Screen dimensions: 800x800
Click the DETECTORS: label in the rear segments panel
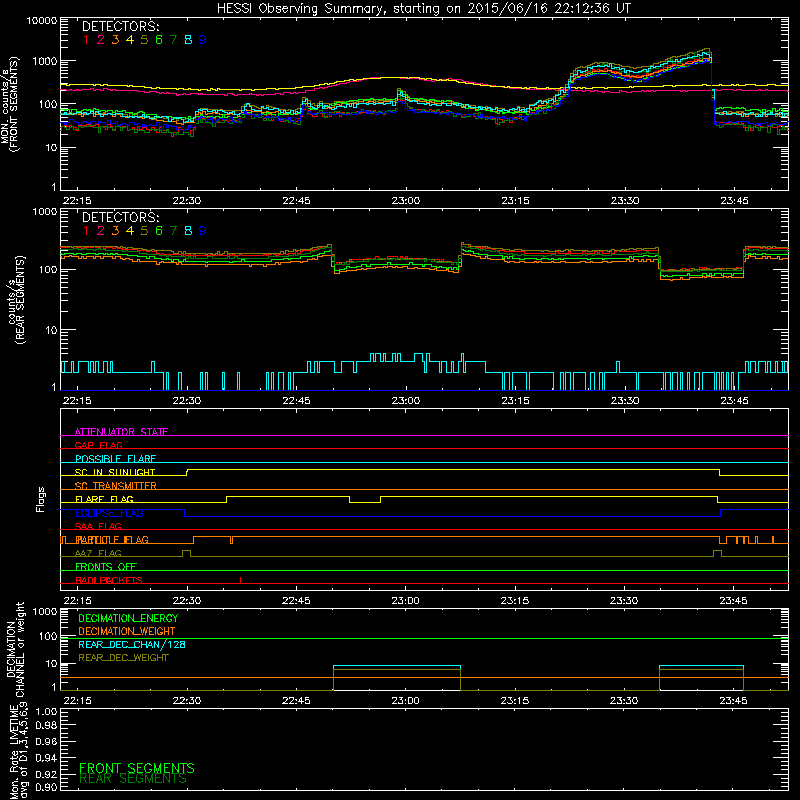point(120,217)
